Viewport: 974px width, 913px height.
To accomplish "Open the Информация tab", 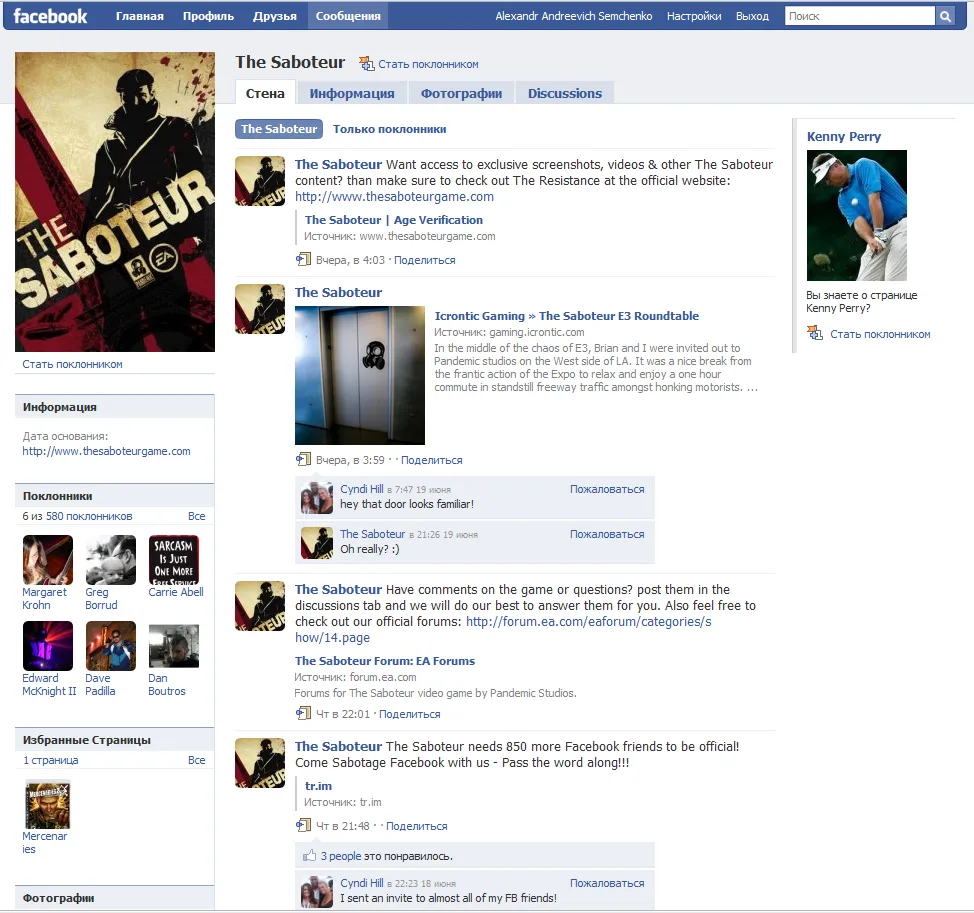I will (x=352, y=93).
